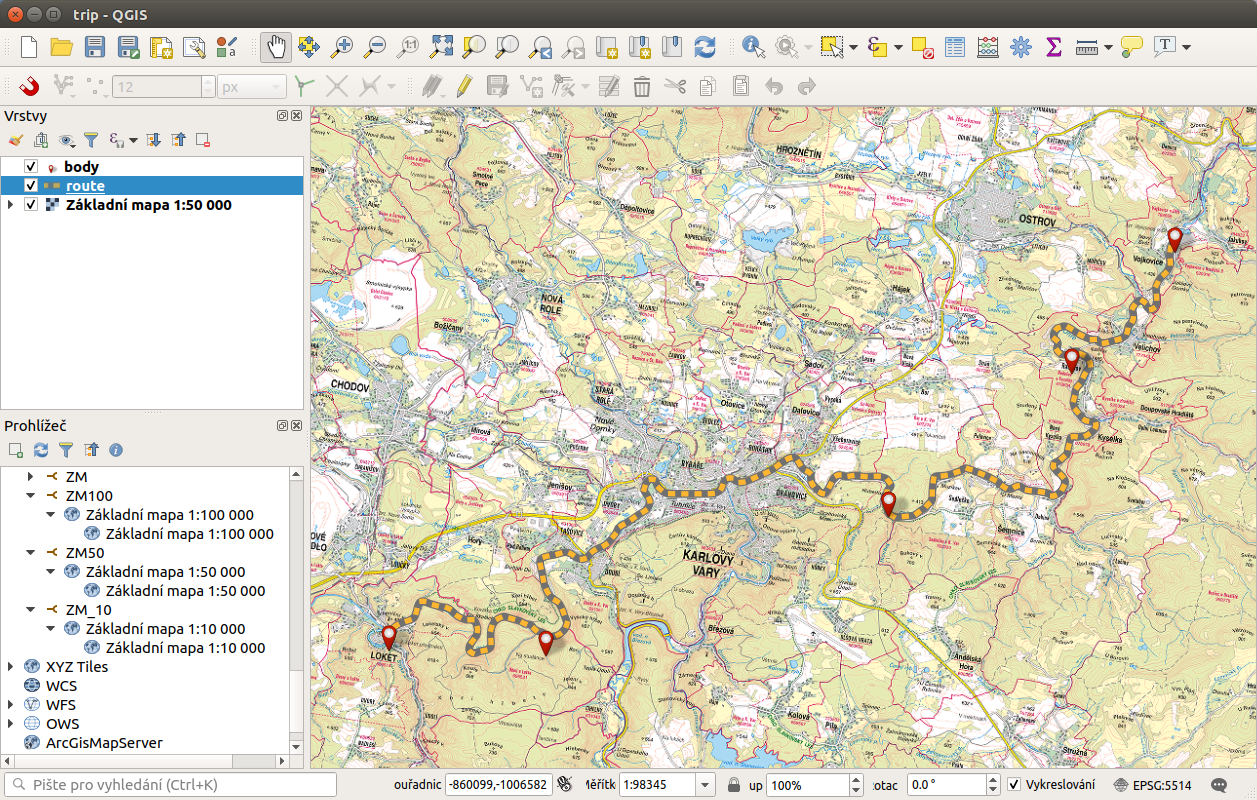
Task: Open the Measure tool dropdown arrow
Action: tap(1108, 46)
